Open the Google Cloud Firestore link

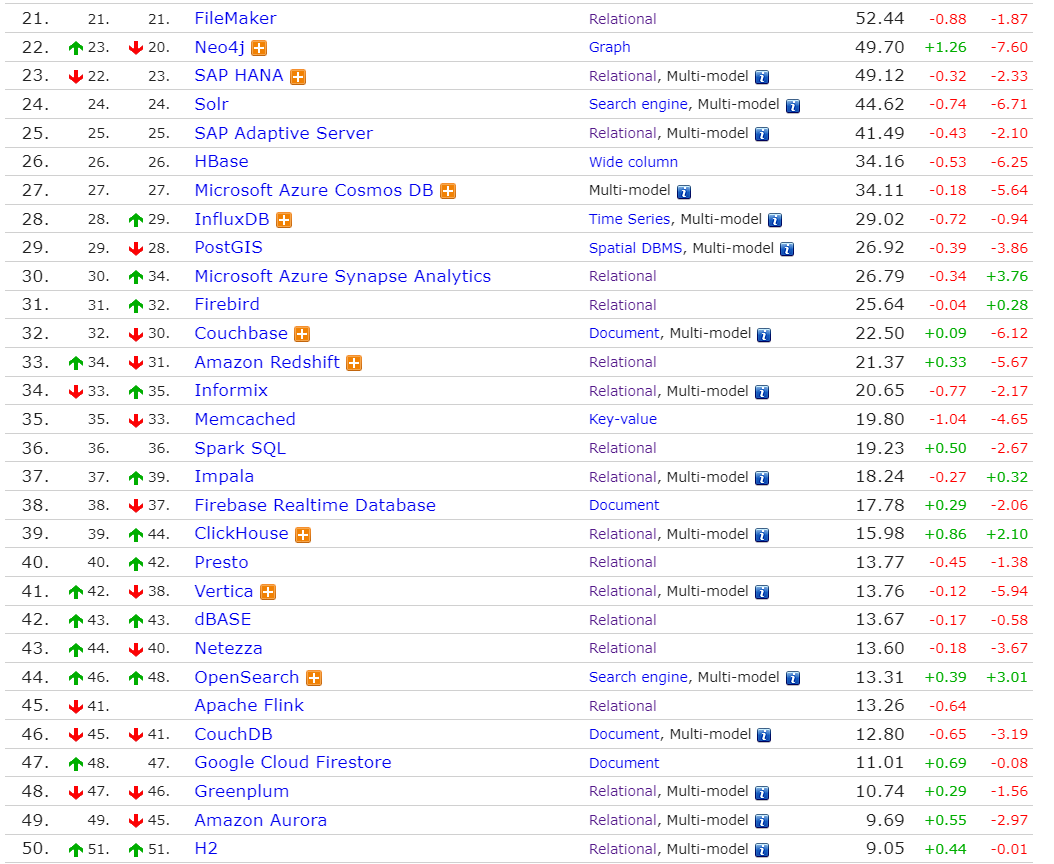coord(293,762)
